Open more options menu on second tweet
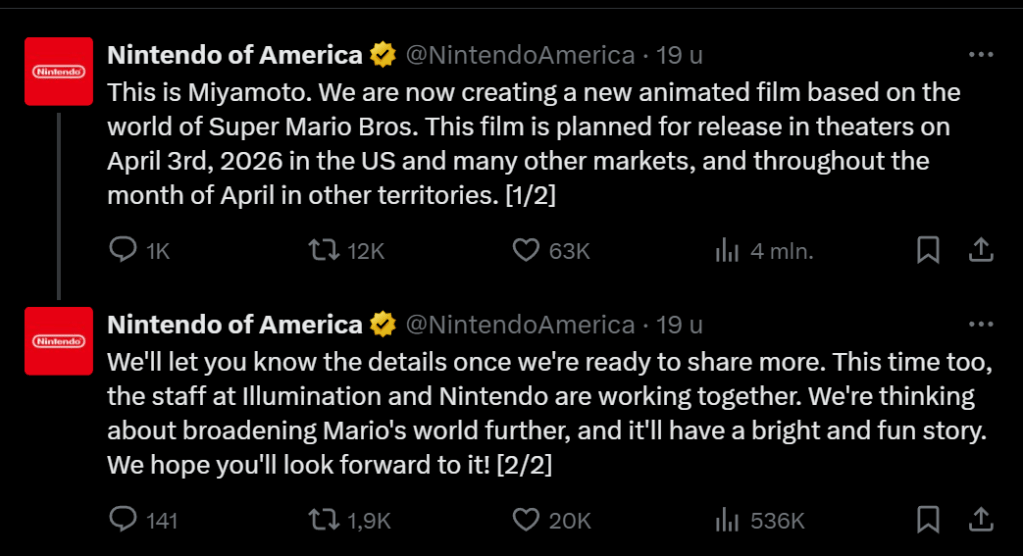Image resolution: width=1023 pixels, height=556 pixels. tap(981, 325)
